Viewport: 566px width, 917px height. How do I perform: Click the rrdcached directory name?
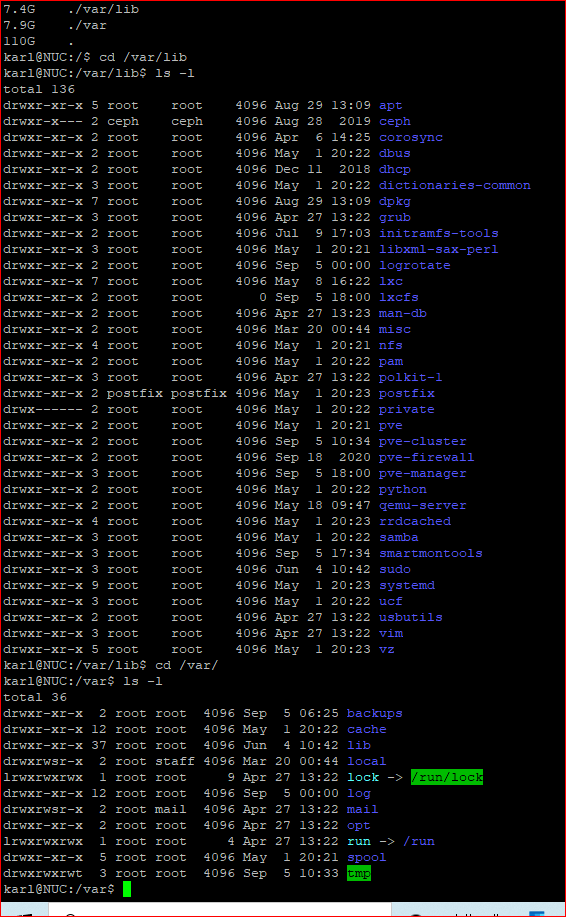(x=415, y=521)
